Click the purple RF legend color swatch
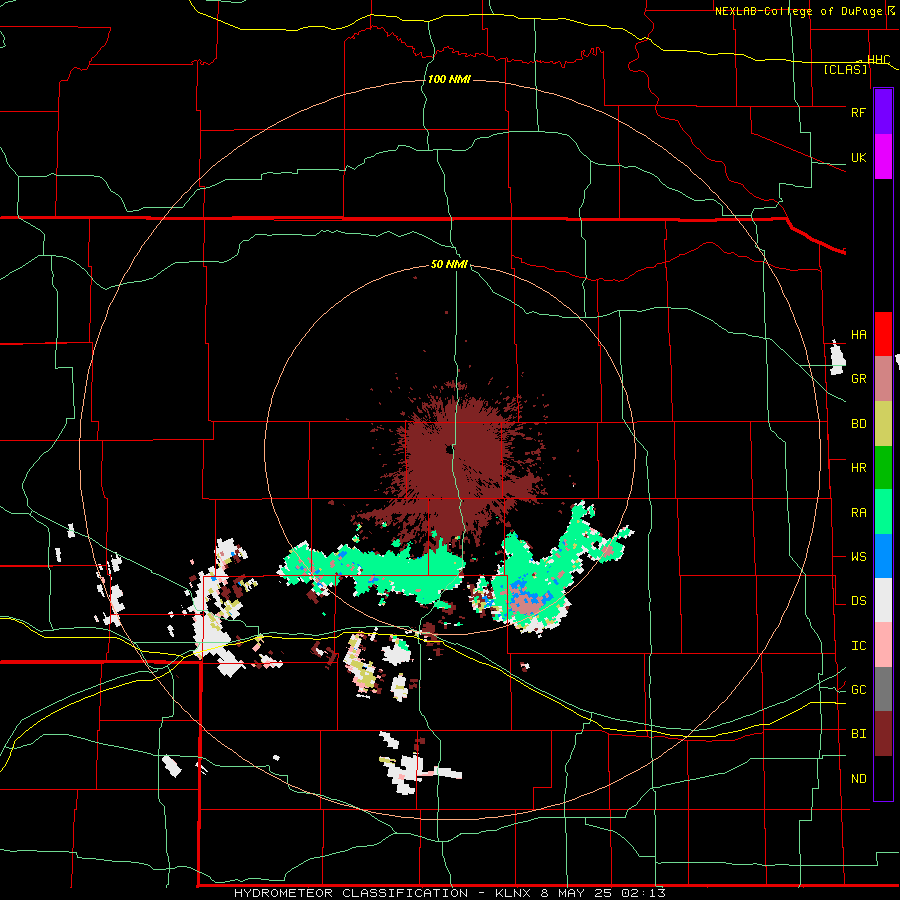The height and width of the screenshot is (900, 900). 883,112
